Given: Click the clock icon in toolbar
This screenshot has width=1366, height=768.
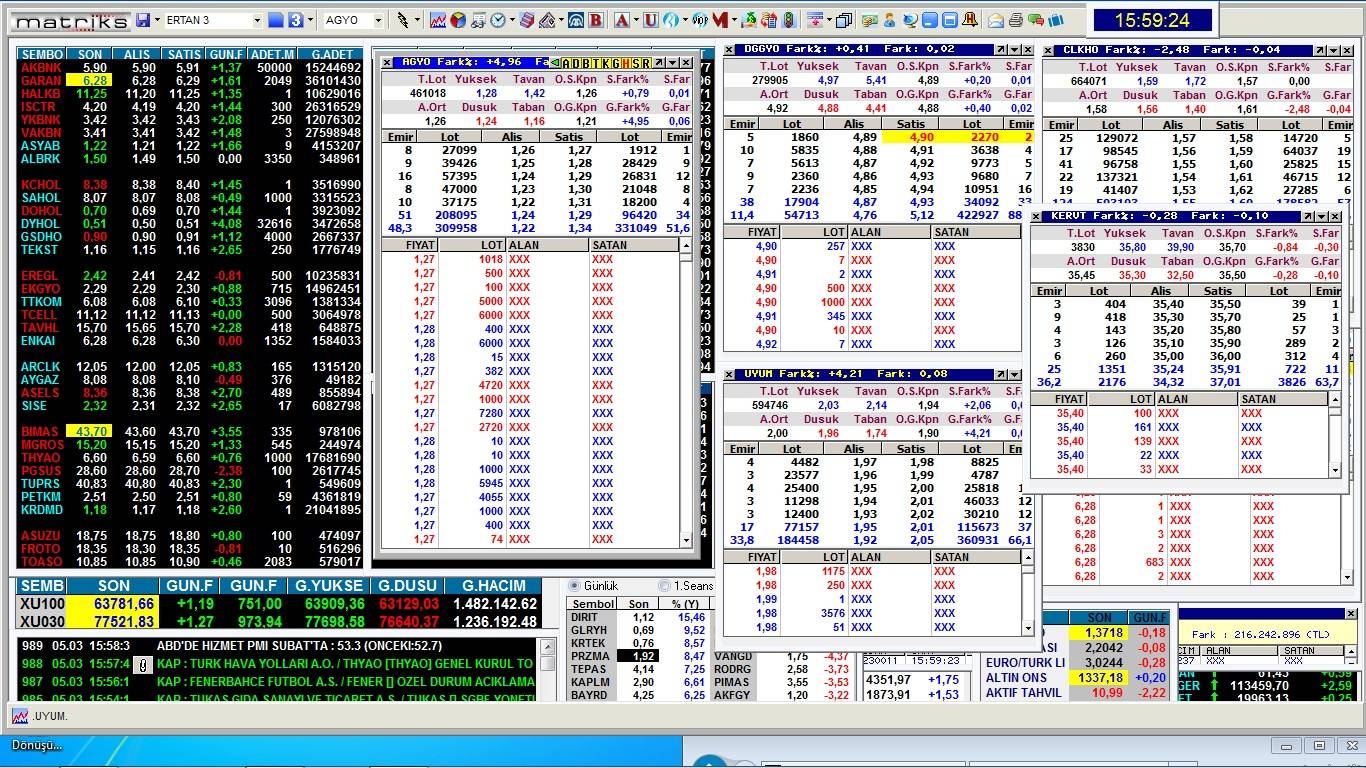Looking at the screenshot, I should [x=498, y=20].
